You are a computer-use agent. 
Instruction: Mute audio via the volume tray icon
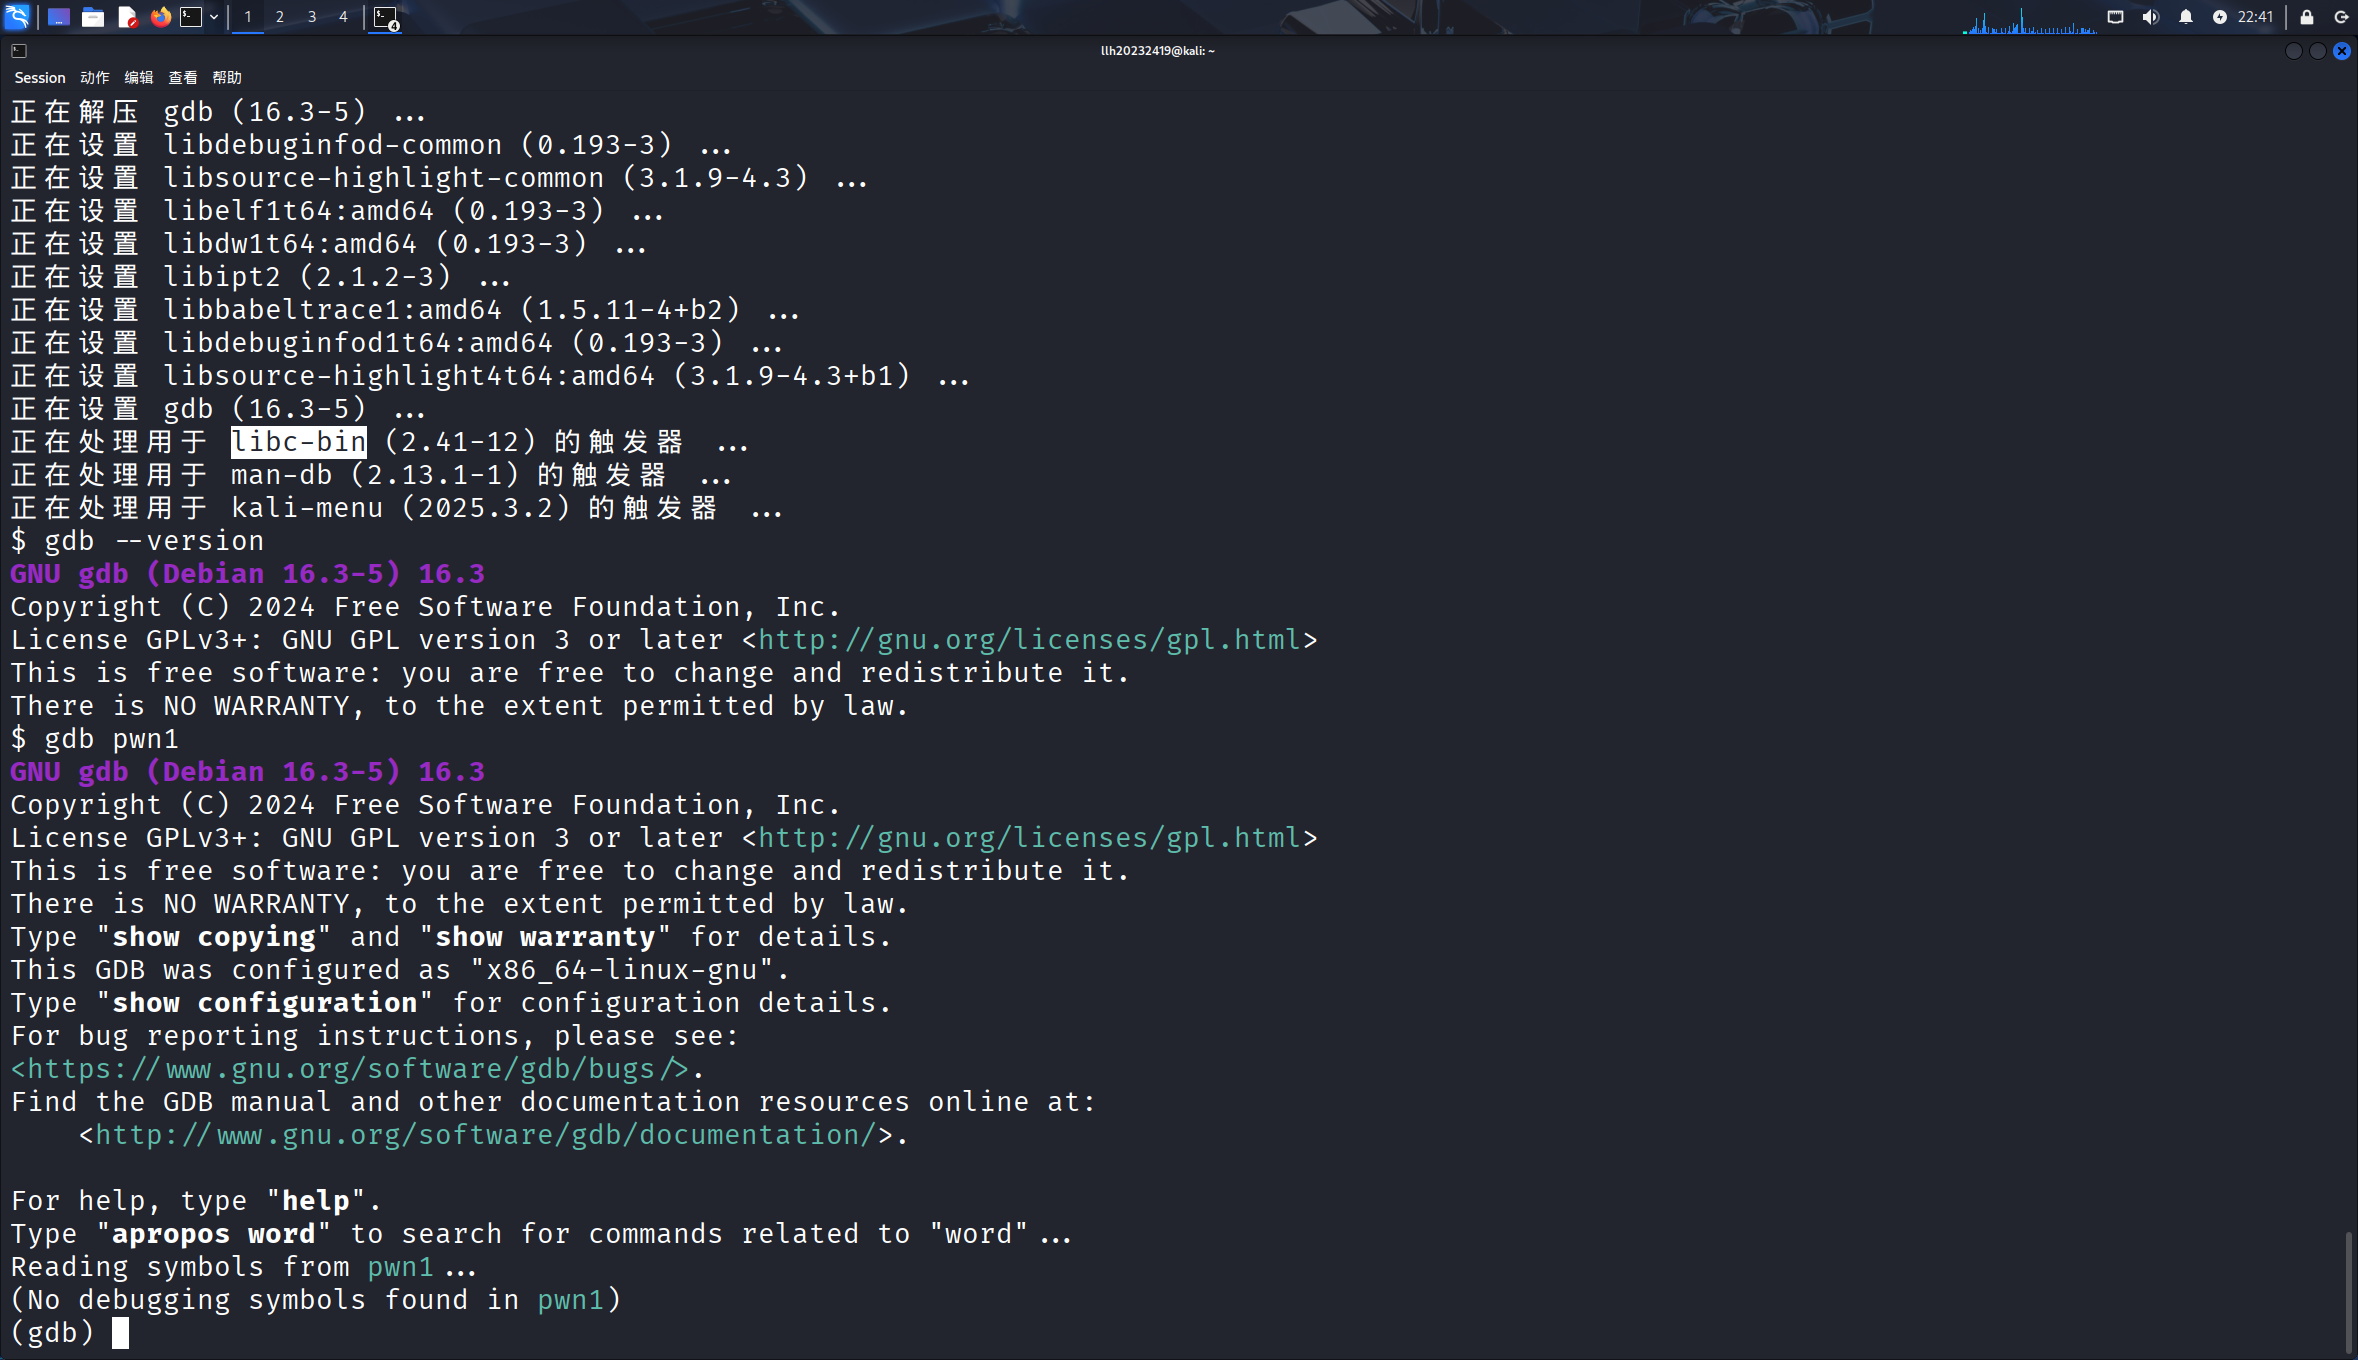pos(2151,16)
